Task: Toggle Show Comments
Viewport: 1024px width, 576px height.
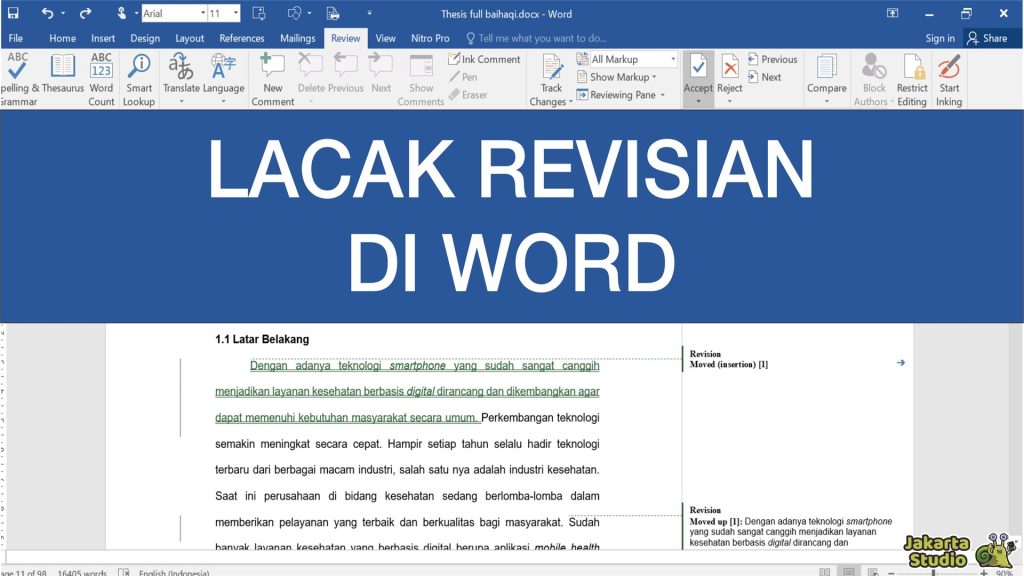Action: [x=421, y=79]
